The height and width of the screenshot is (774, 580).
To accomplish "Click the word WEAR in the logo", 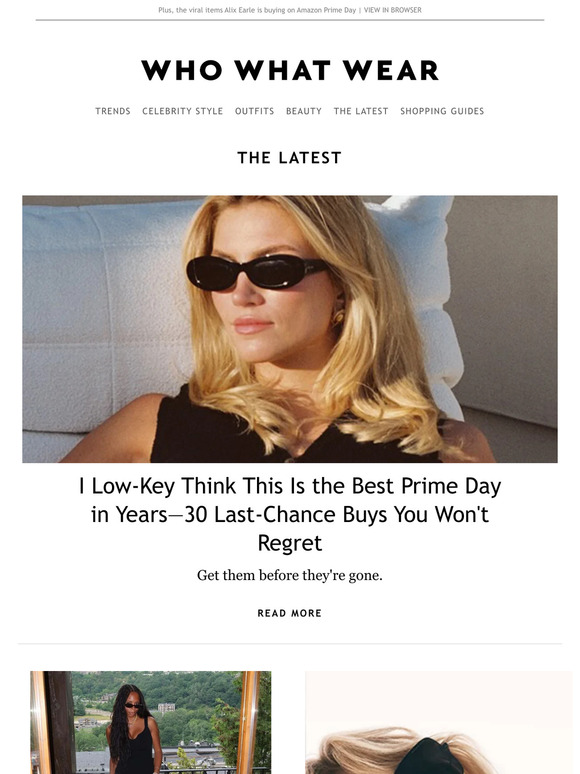I will coord(391,70).
